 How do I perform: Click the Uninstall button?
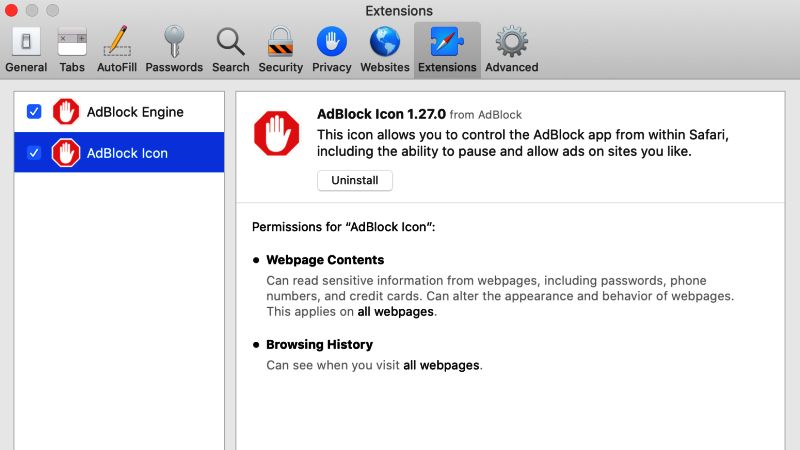(355, 181)
